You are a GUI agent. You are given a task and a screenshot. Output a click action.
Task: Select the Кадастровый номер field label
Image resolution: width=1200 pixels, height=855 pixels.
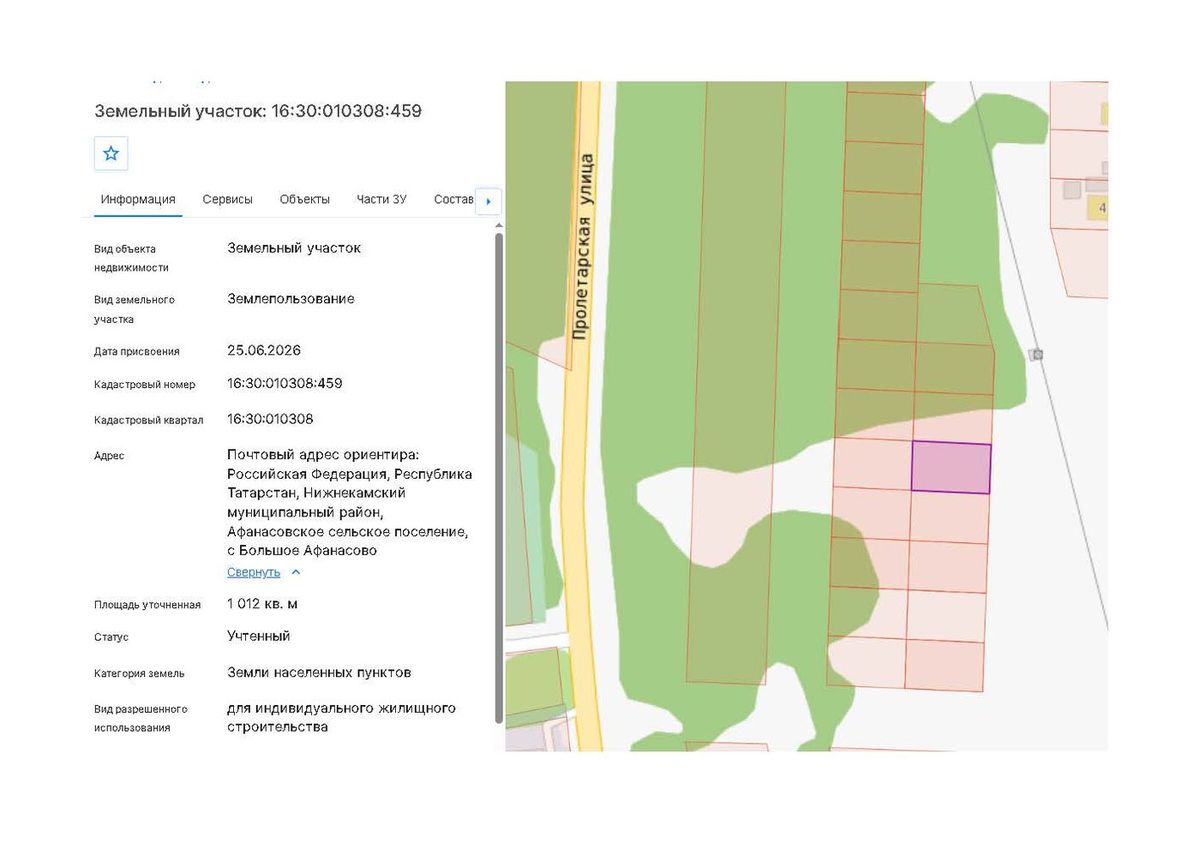click(x=145, y=384)
